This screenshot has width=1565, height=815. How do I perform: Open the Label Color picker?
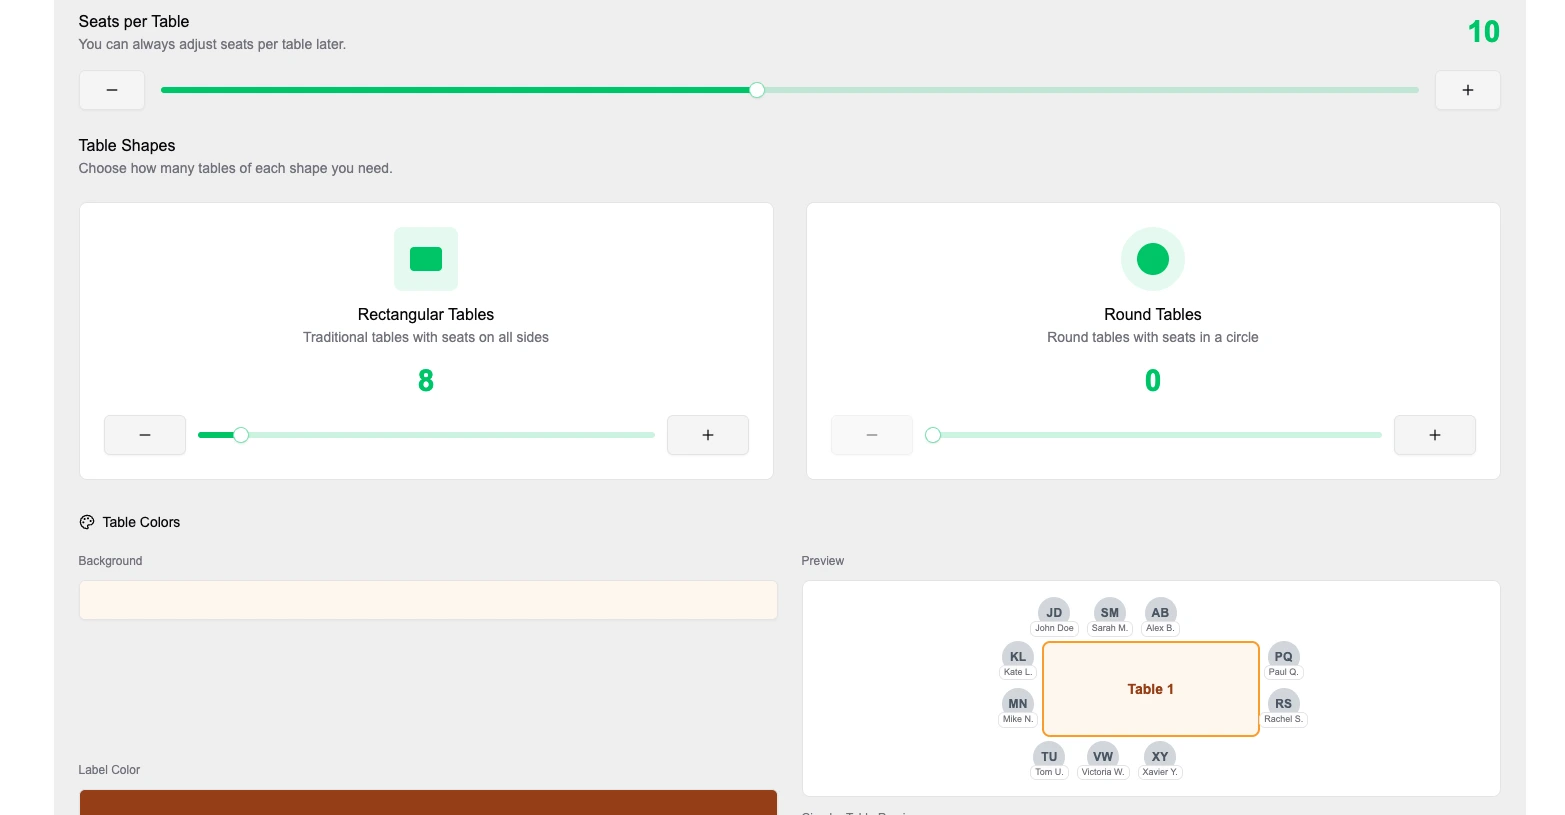pos(428,803)
